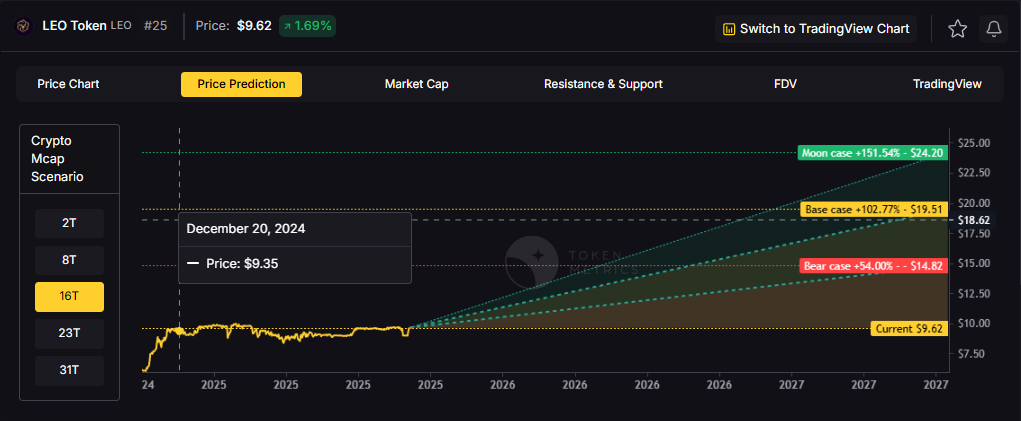Click the December 20, 2024 tooltip date
The width and height of the screenshot is (1021, 421).
[x=246, y=229]
